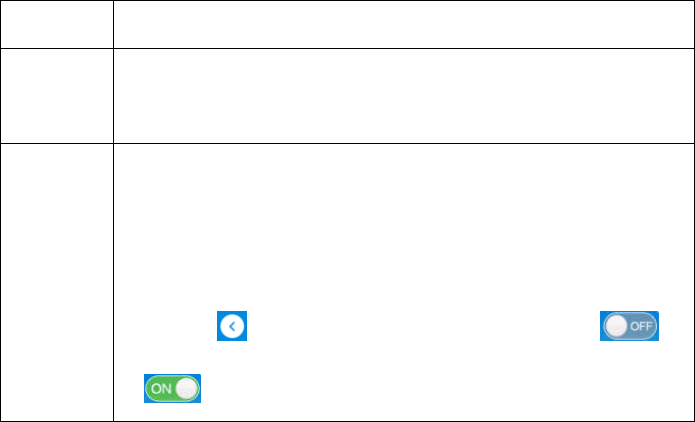Collapse using the left chevron button
This screenshot has height=422, width=695.
pyautogui.click(x=232, y=326)
